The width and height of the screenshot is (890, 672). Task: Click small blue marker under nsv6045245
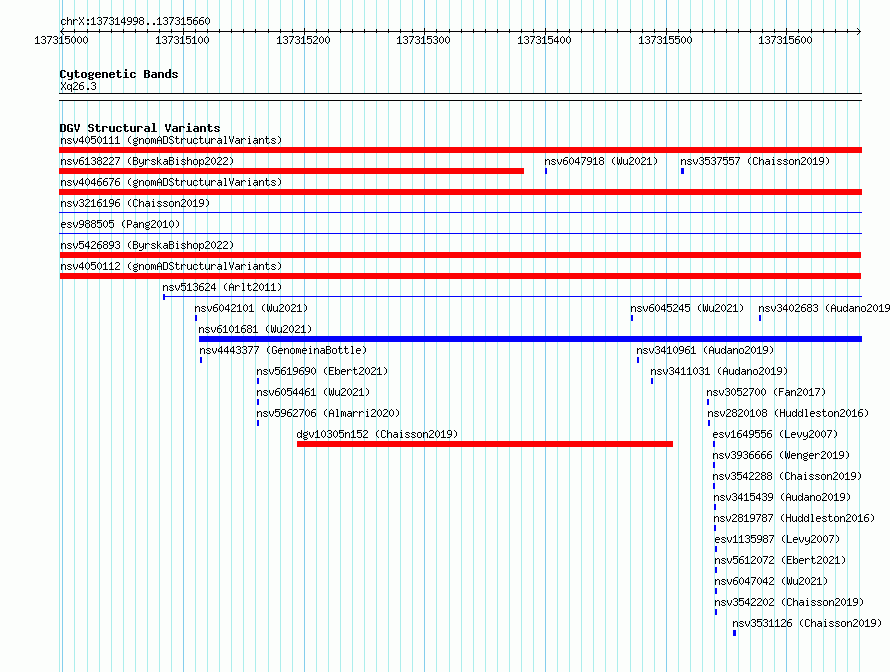coord(632,318)
